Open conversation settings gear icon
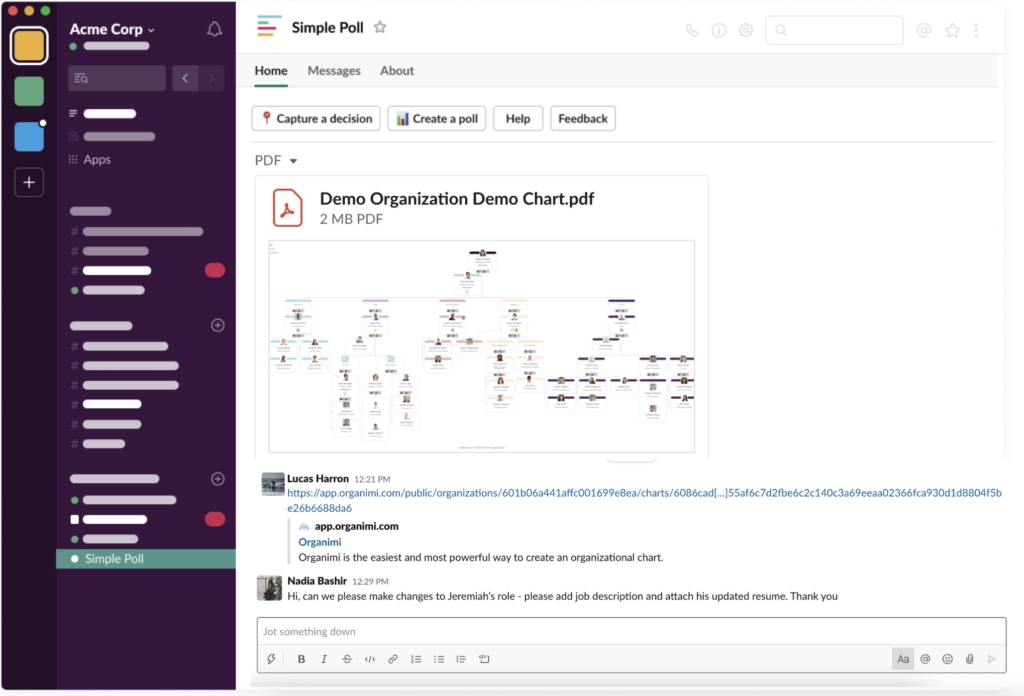 click(x=746, y=30)
